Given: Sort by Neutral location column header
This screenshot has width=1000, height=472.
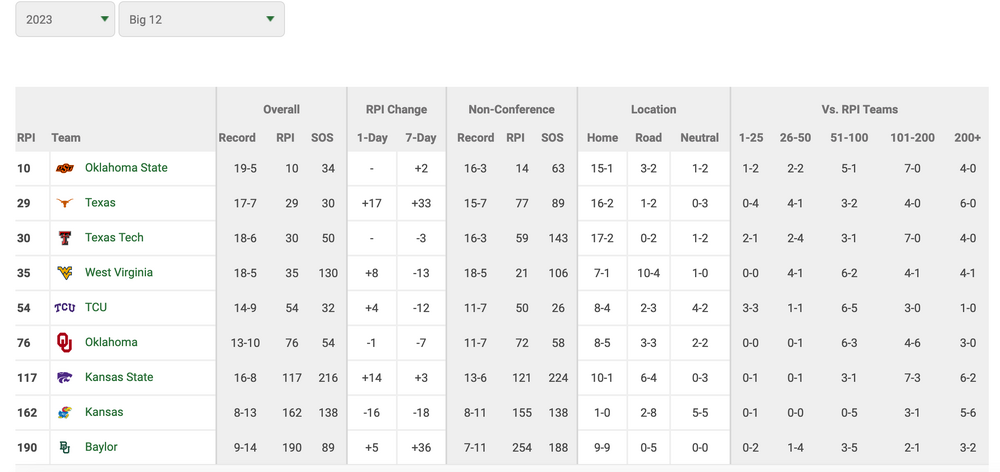Looking at the screenshot, I should click(x=699, y=138).
